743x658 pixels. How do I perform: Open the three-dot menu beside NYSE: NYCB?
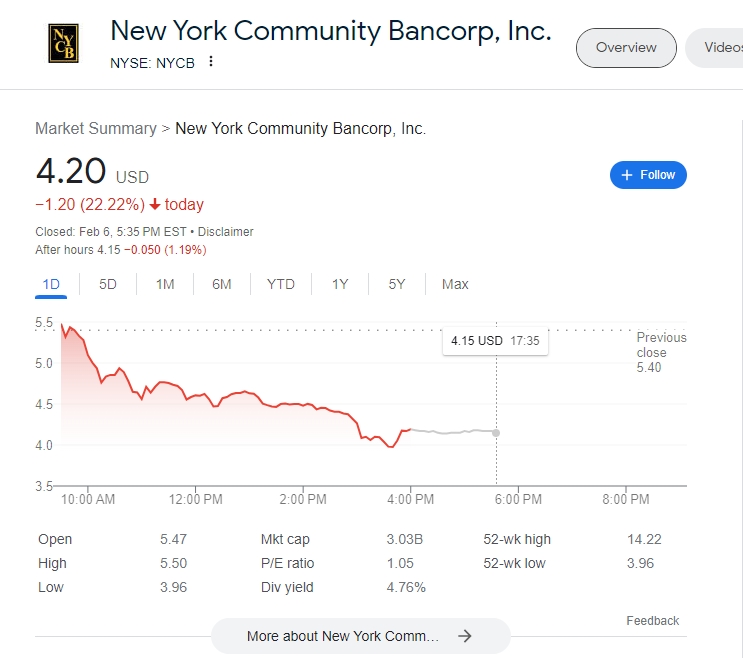211,62
